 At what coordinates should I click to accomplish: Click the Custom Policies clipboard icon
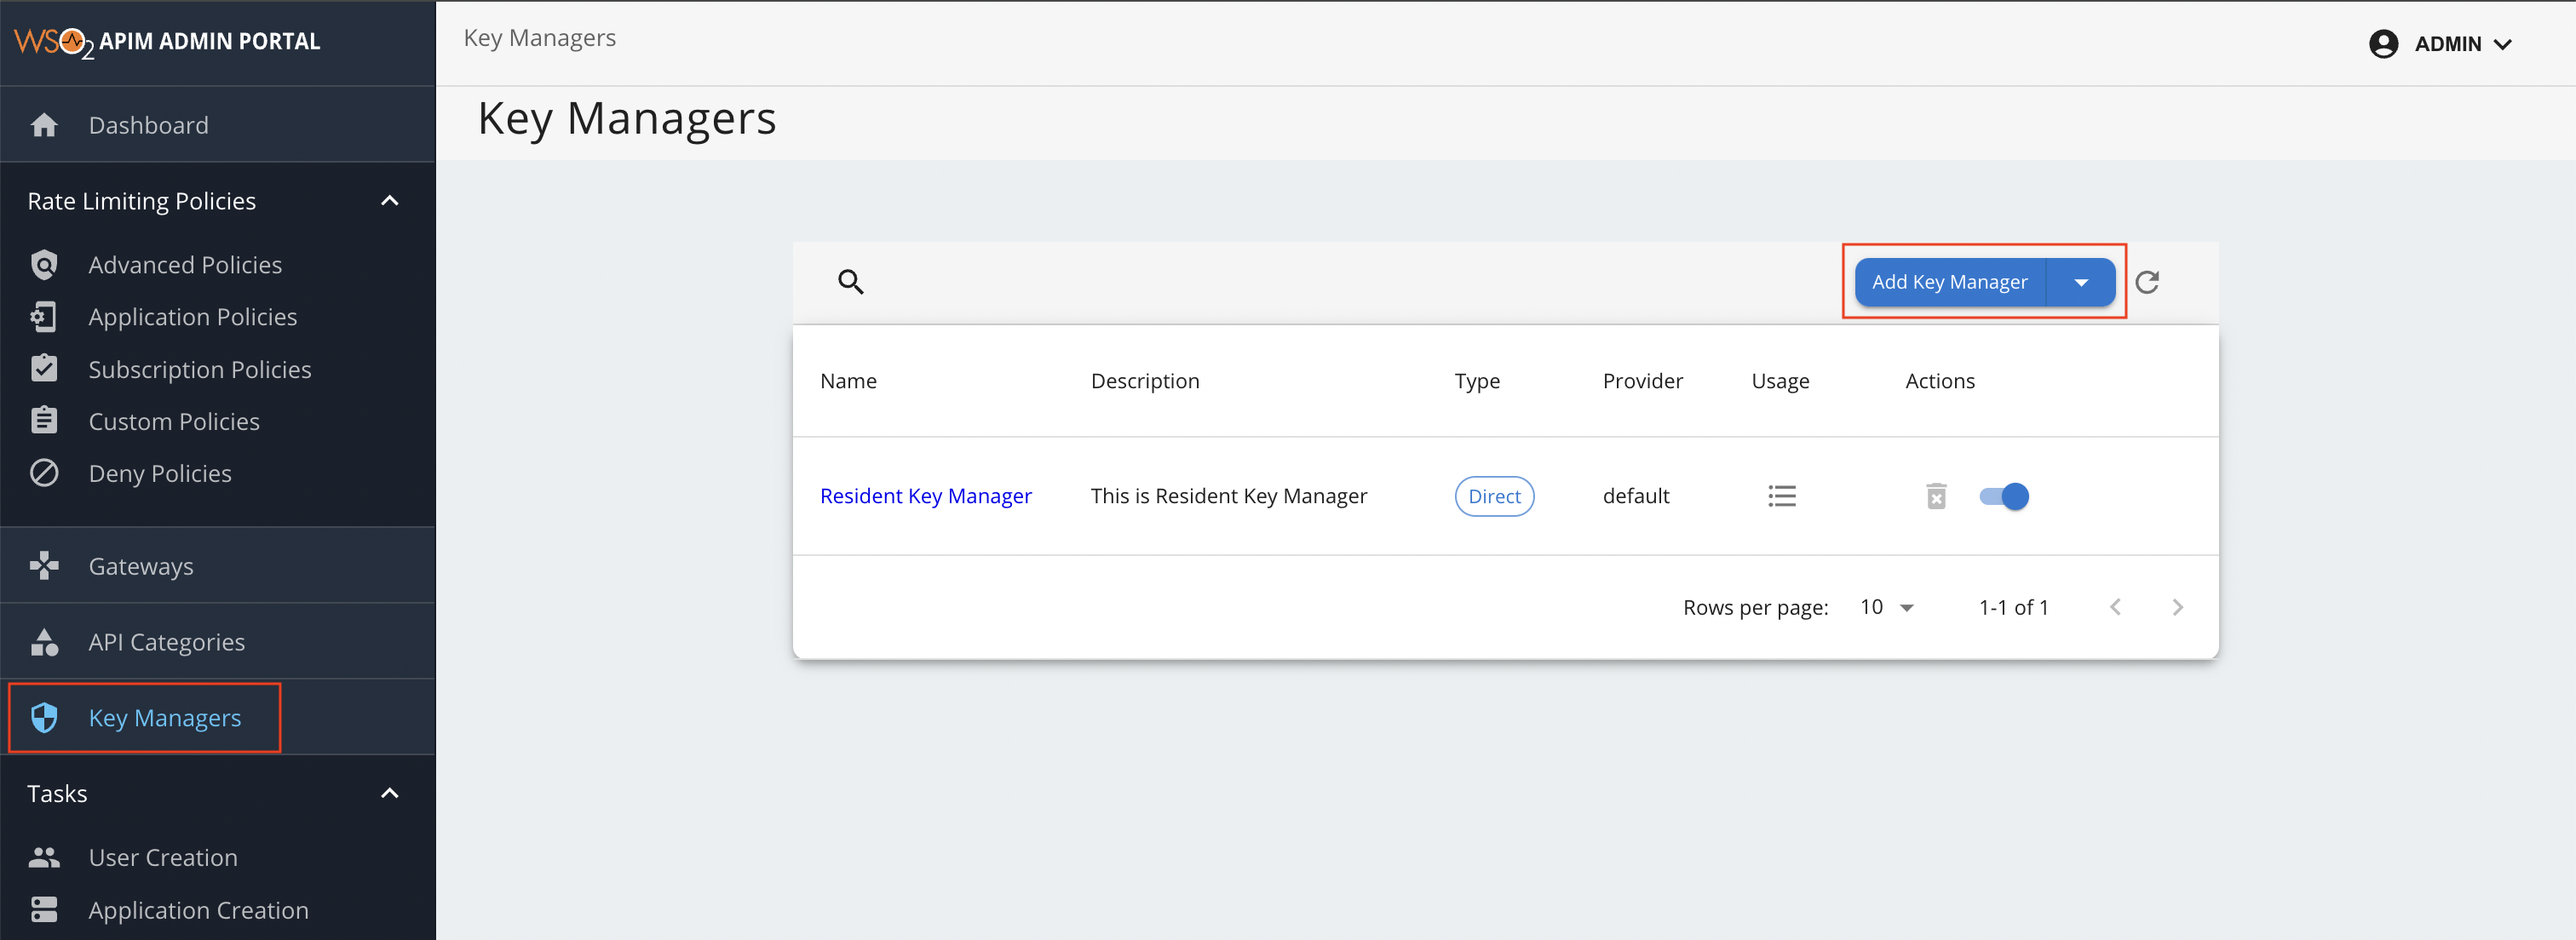[44, 420]
